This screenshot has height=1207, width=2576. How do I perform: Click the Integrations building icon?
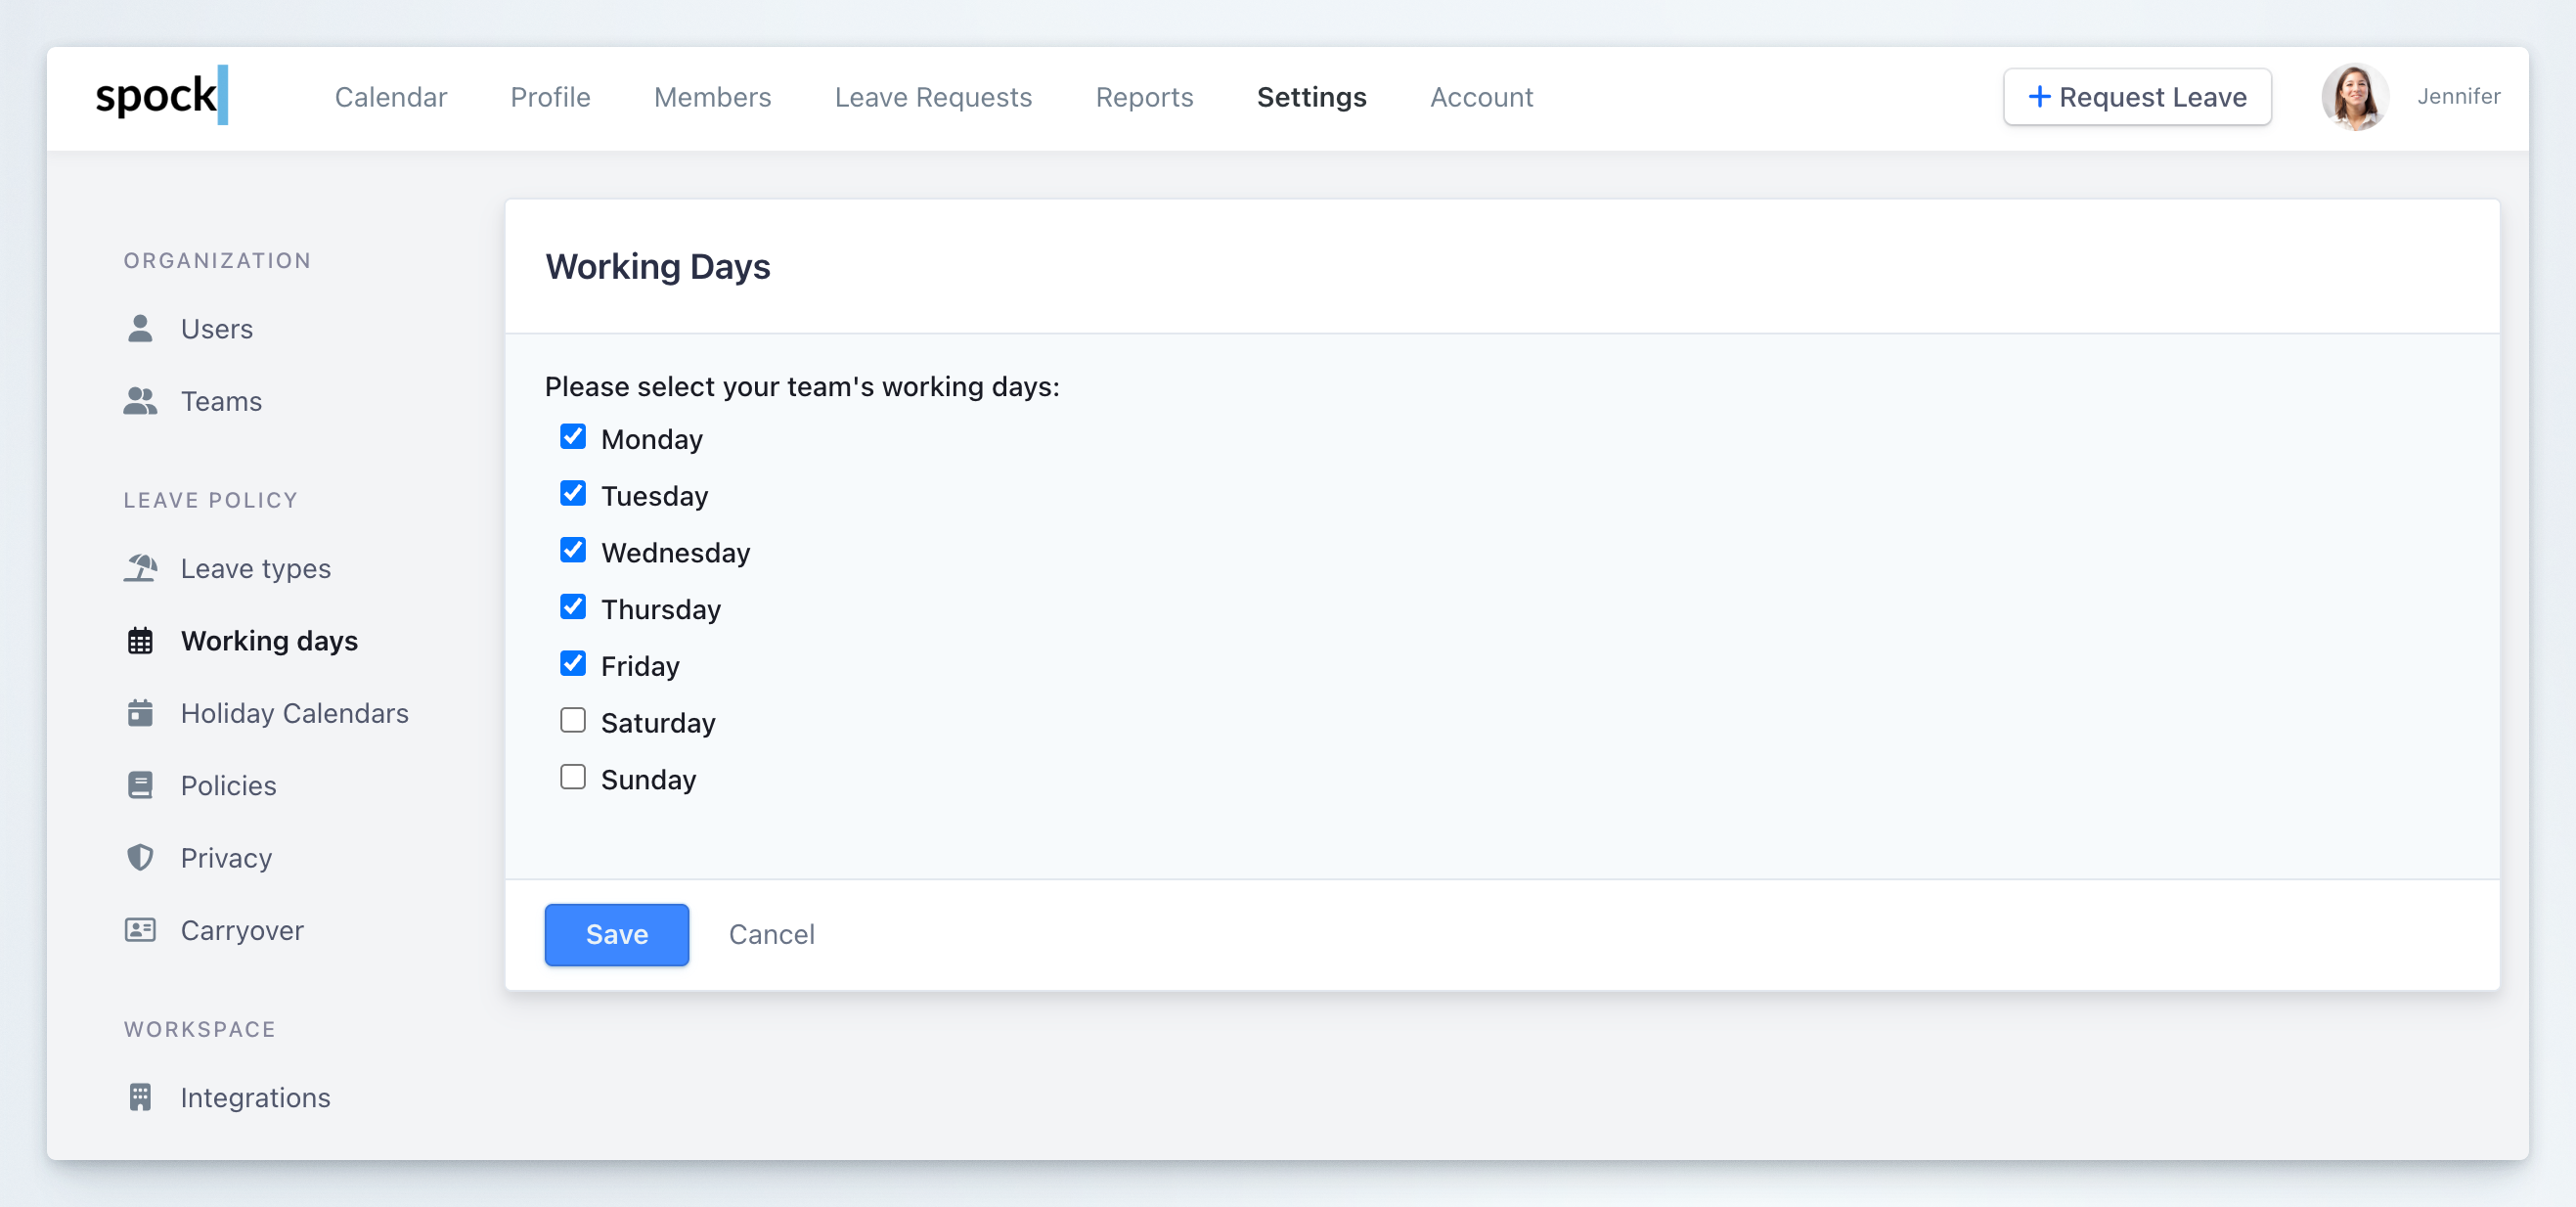[x=140, y=1097]
